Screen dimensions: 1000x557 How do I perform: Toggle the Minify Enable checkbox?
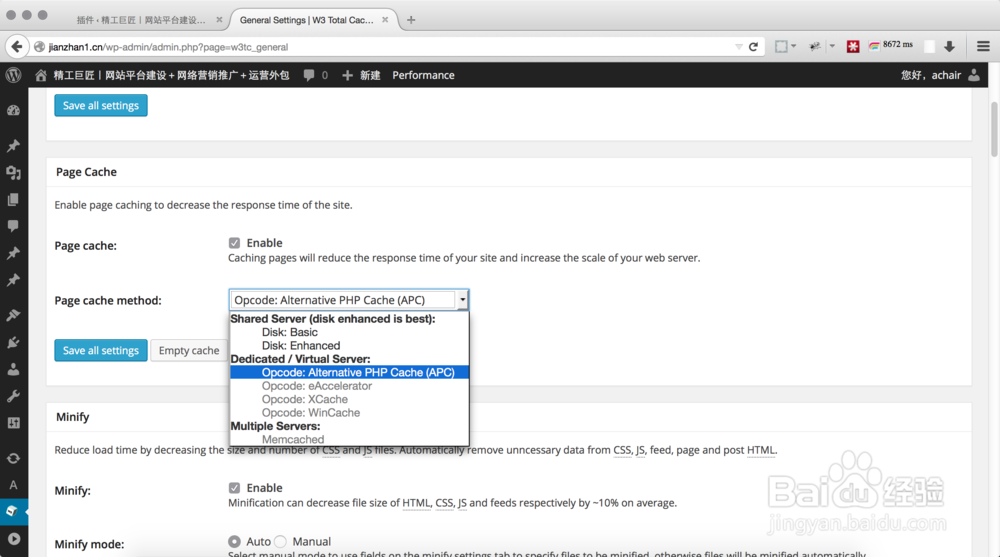point(234,488)
